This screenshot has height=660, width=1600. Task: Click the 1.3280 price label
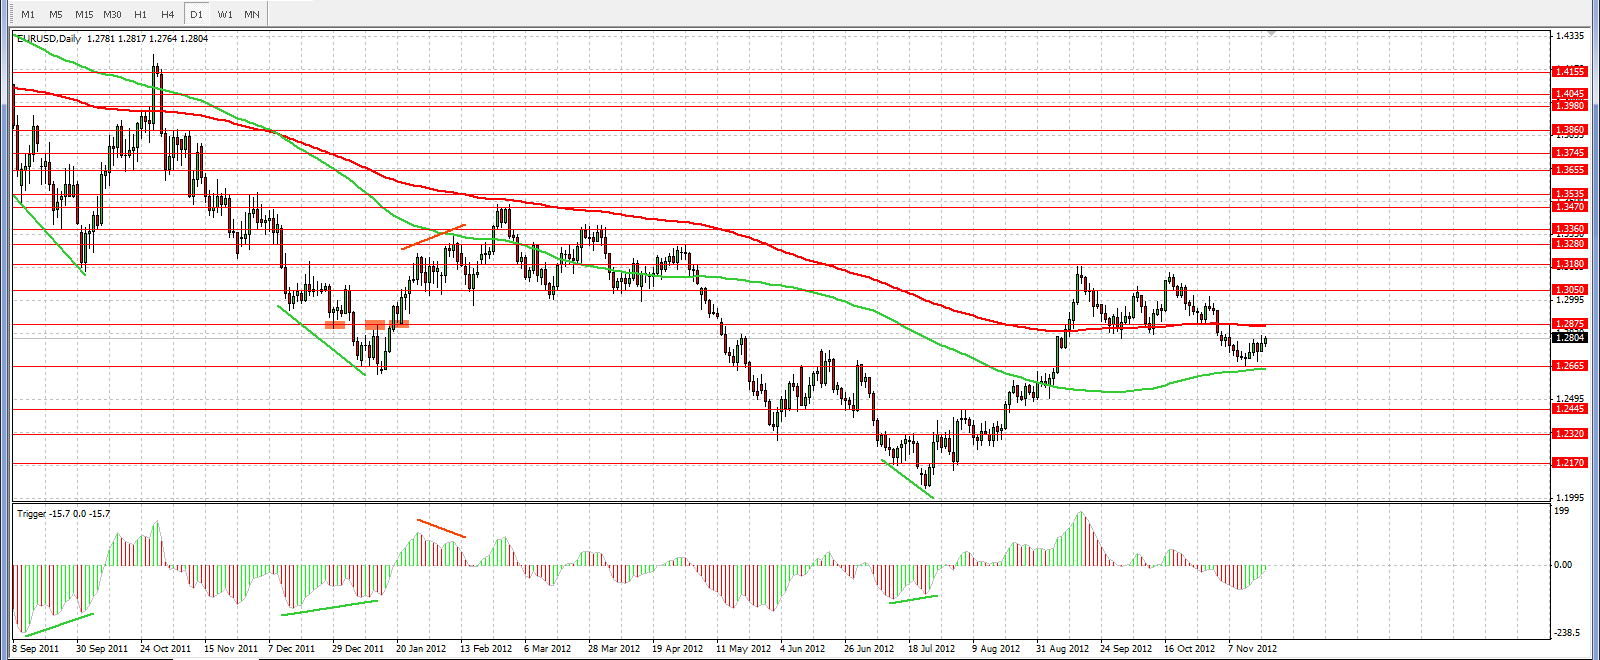pos(1569,243)
